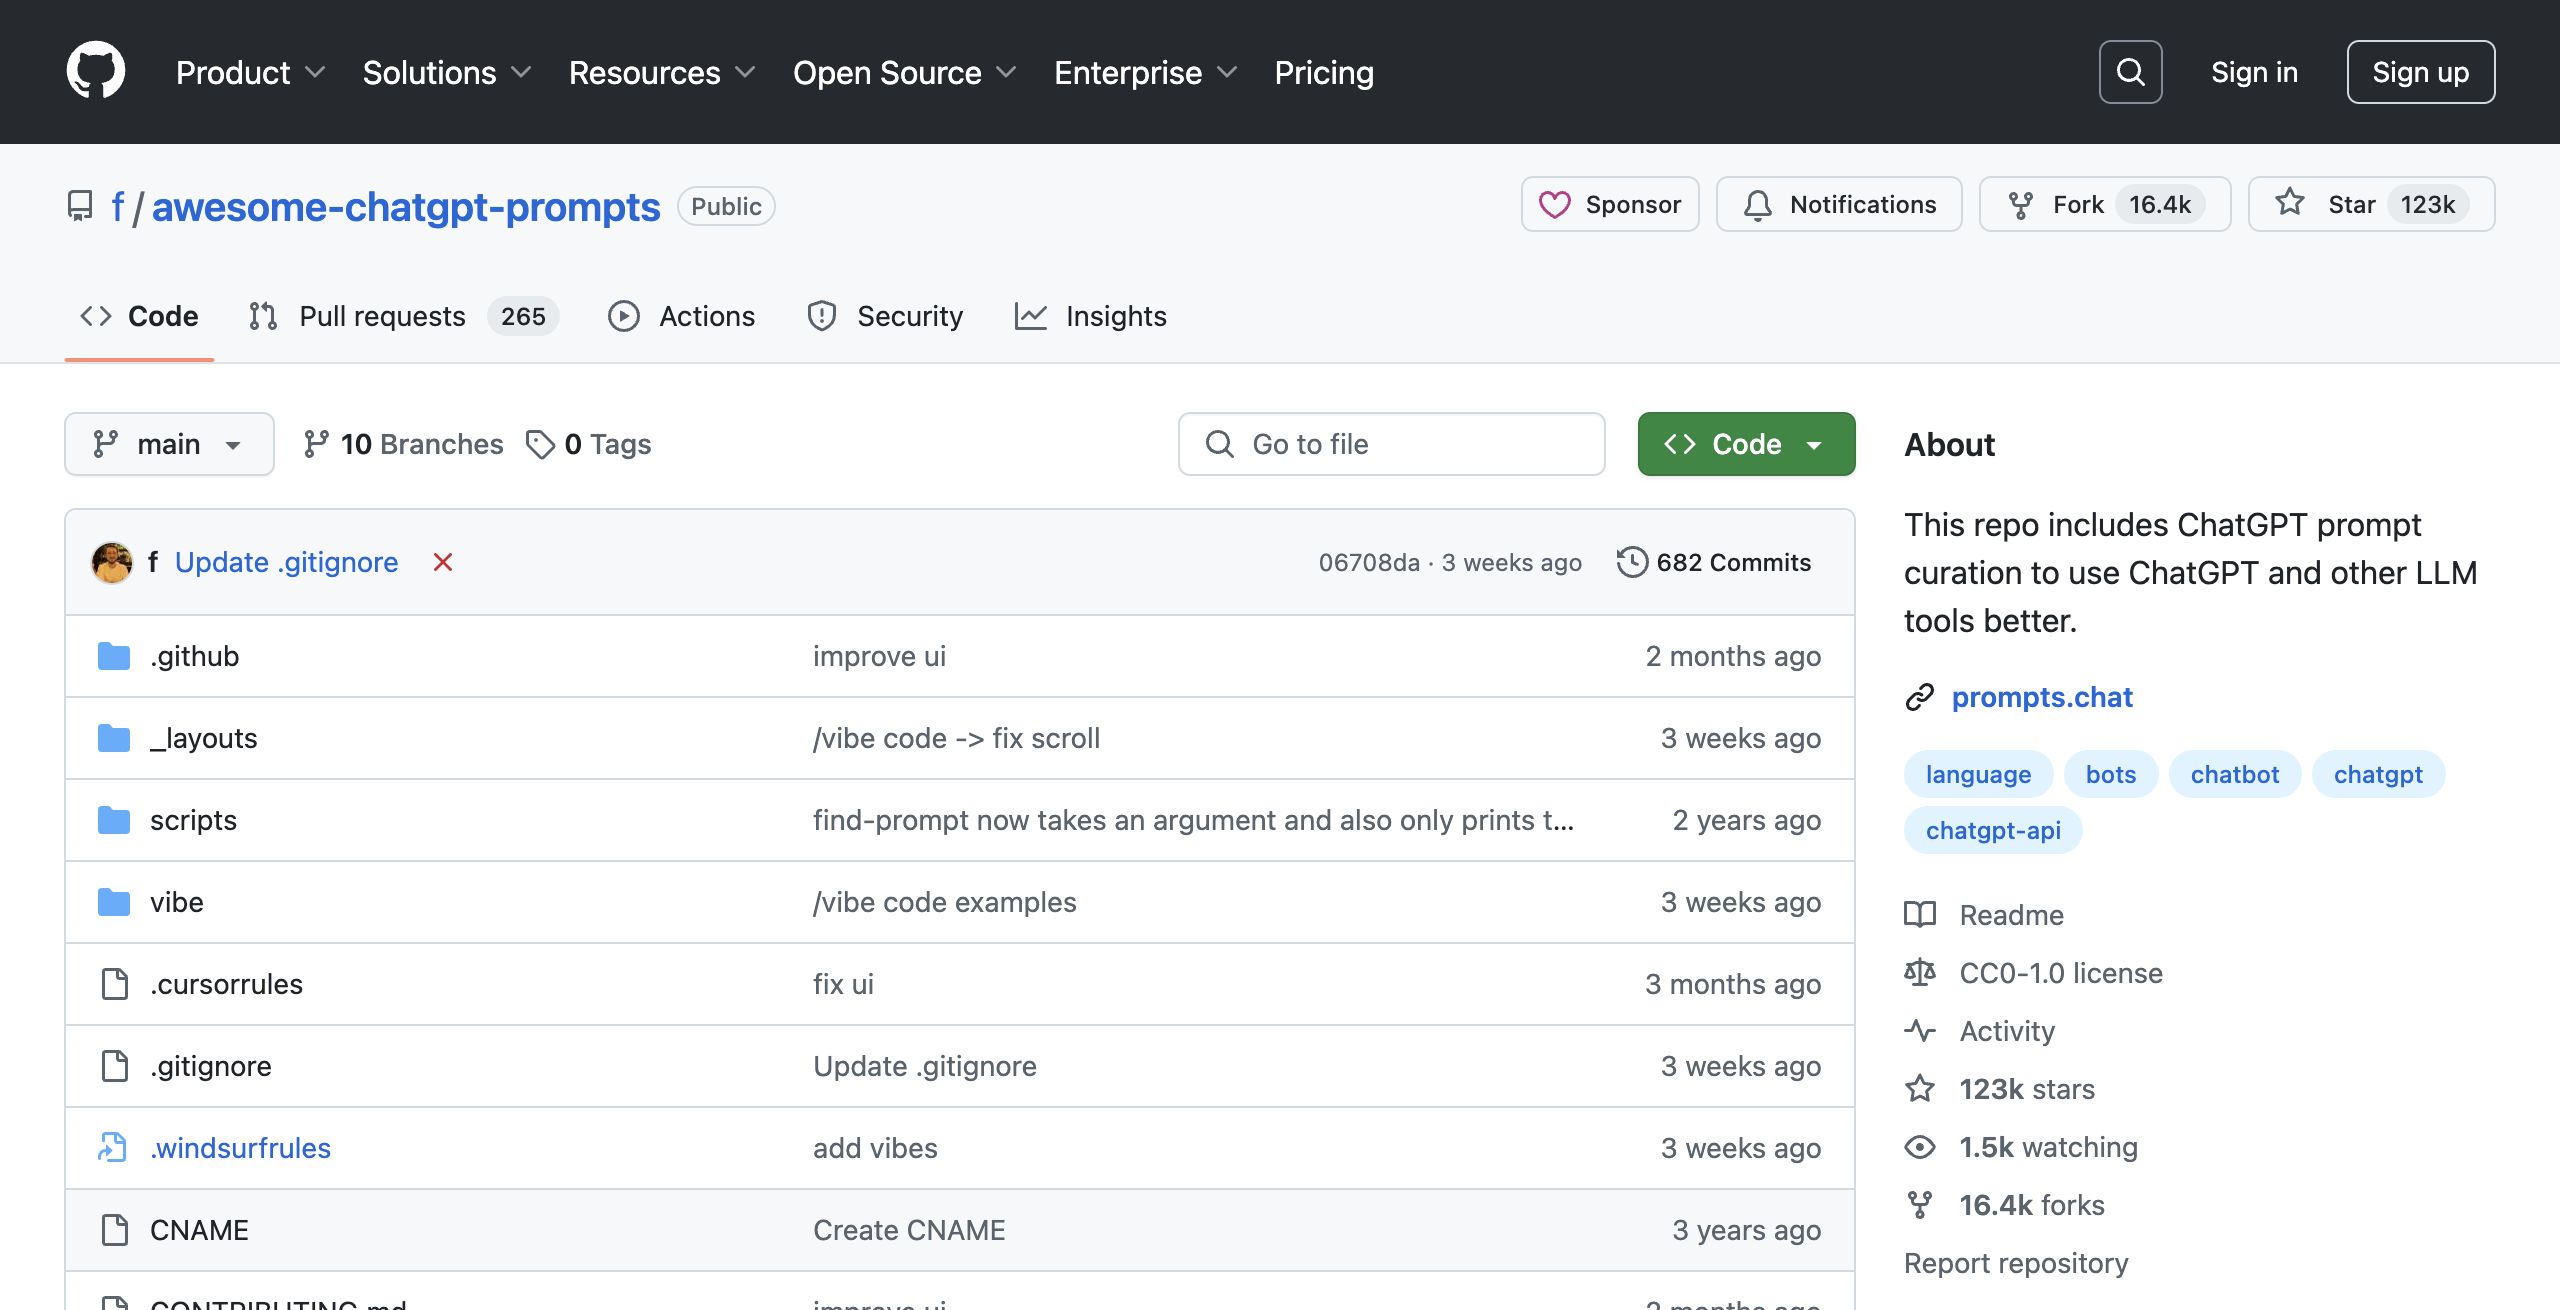Open the prompts.chat website link

coord(2042,697)
